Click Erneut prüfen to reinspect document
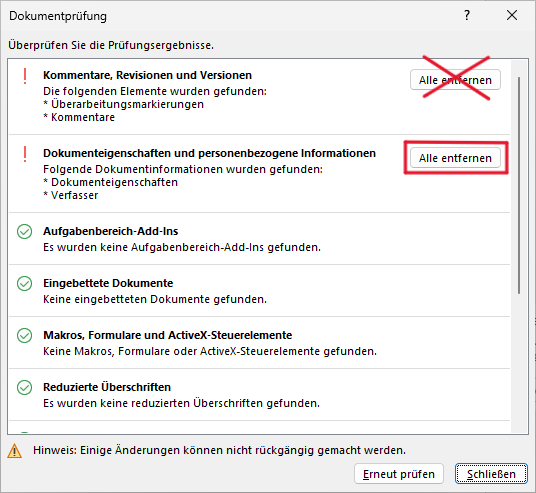This screenshot has width=536, height=493. click(399, 474)
